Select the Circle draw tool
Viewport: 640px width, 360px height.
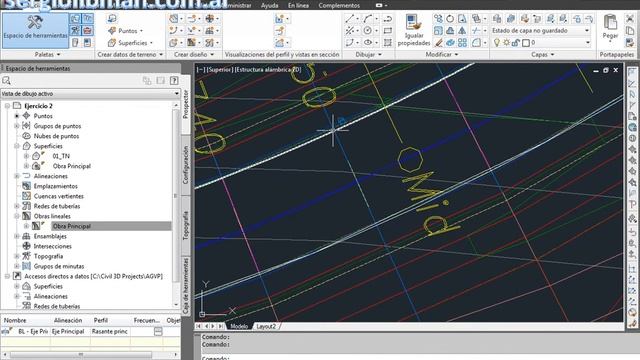pyautogui.click(x=367, y=31)
